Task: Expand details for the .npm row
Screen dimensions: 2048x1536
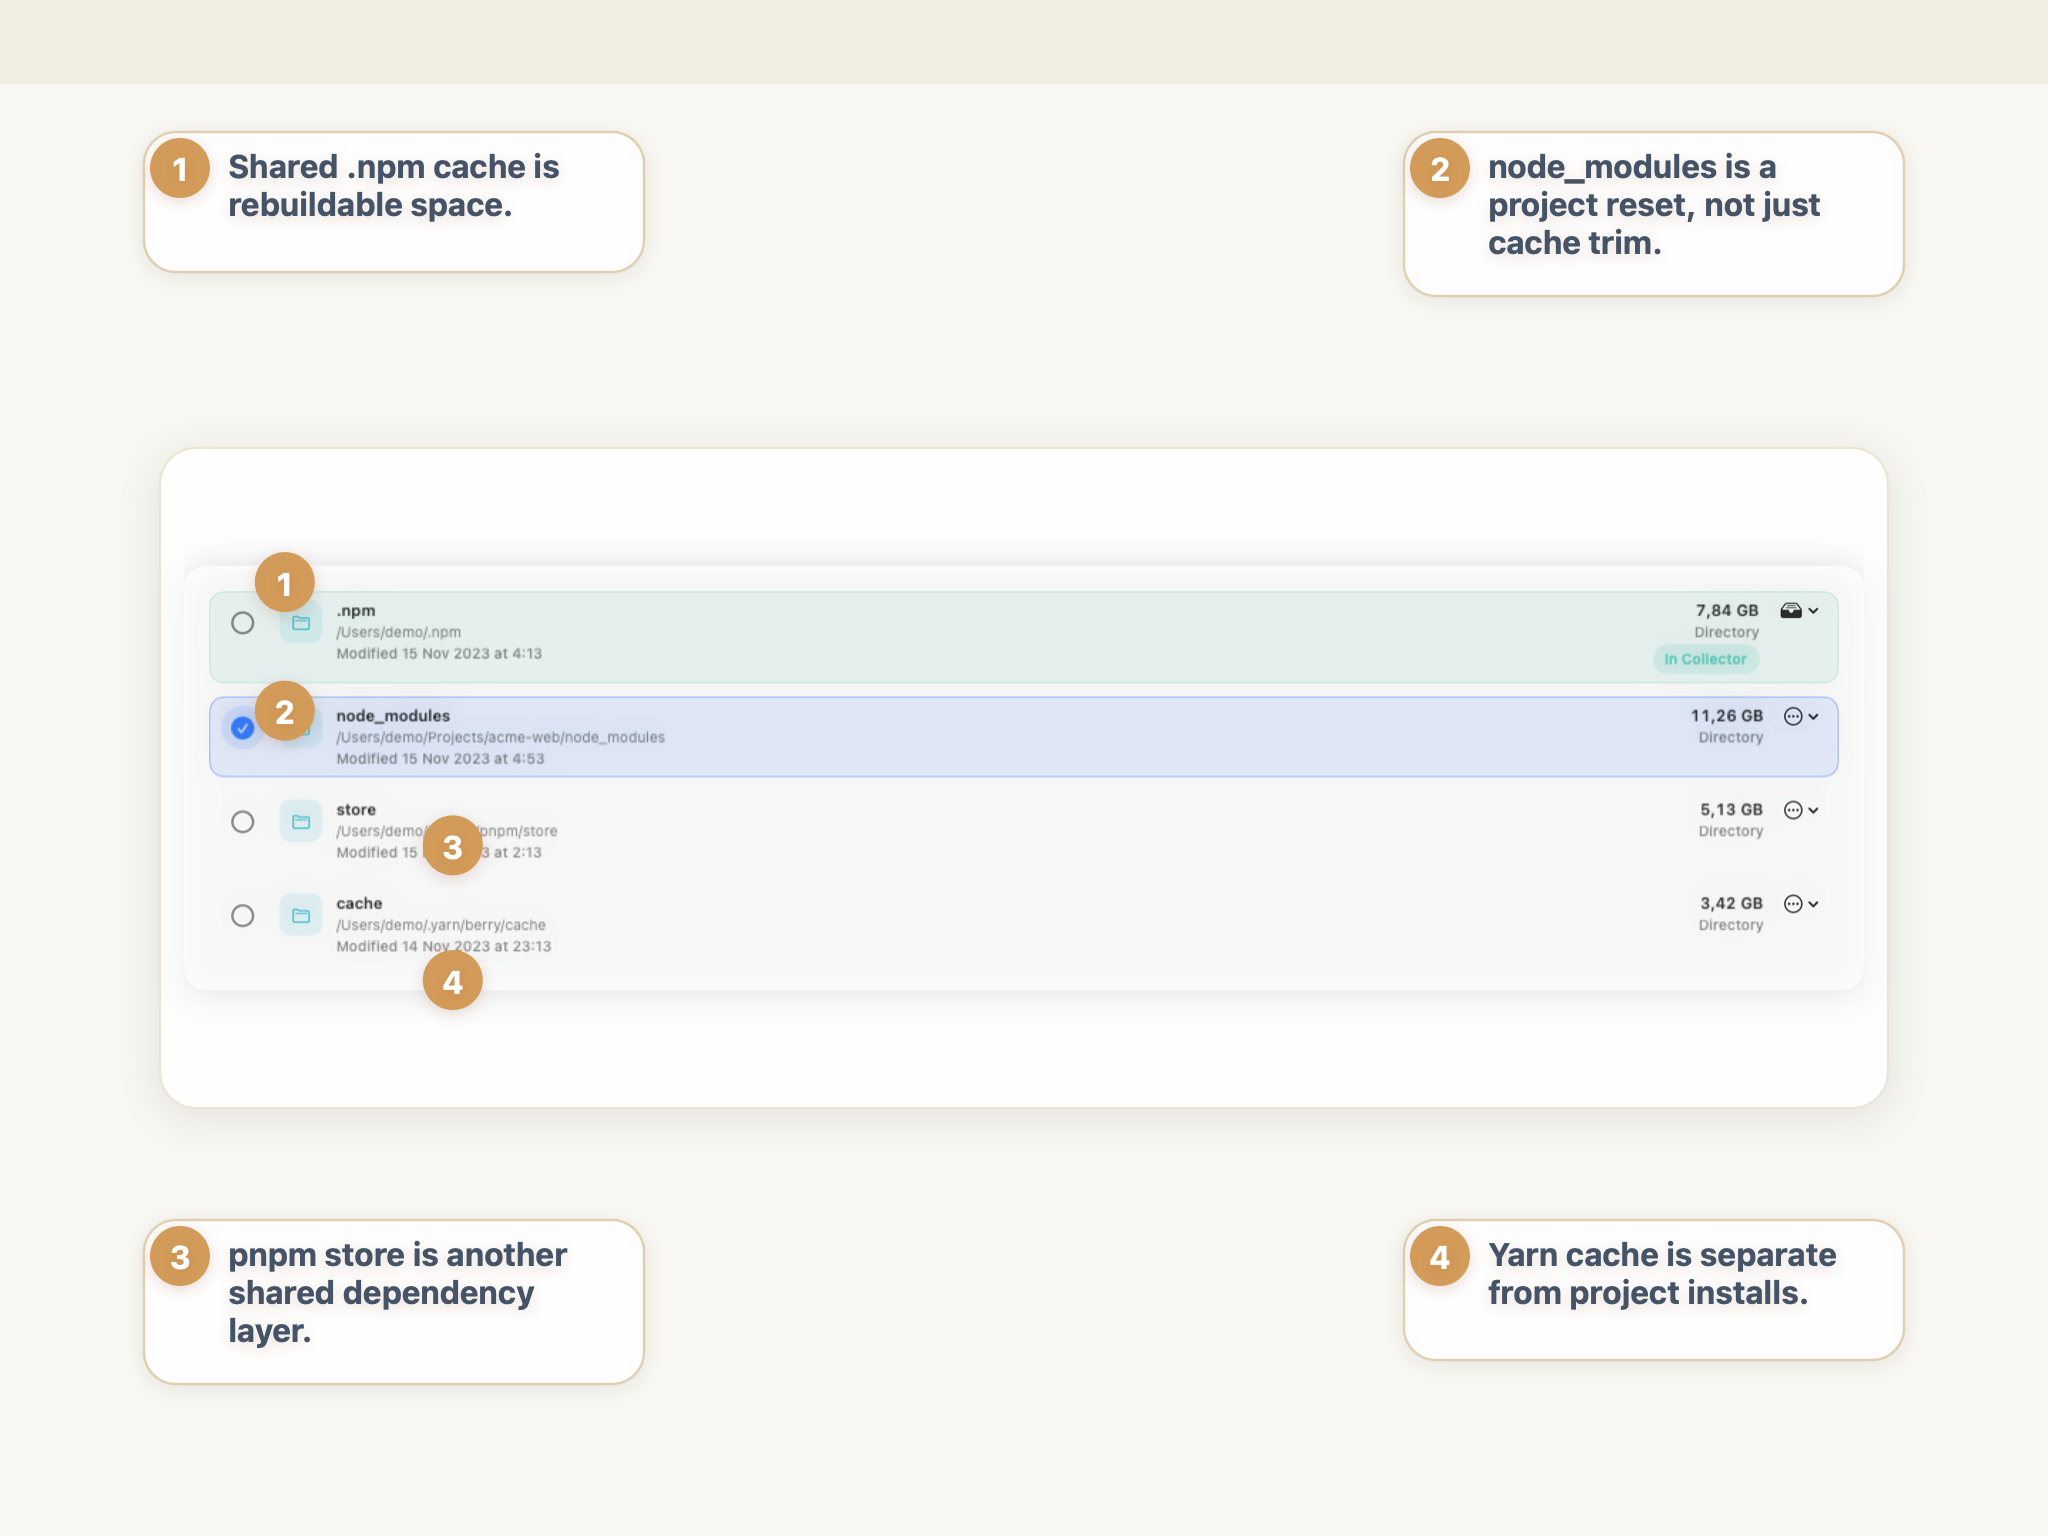Action: 1815,610
